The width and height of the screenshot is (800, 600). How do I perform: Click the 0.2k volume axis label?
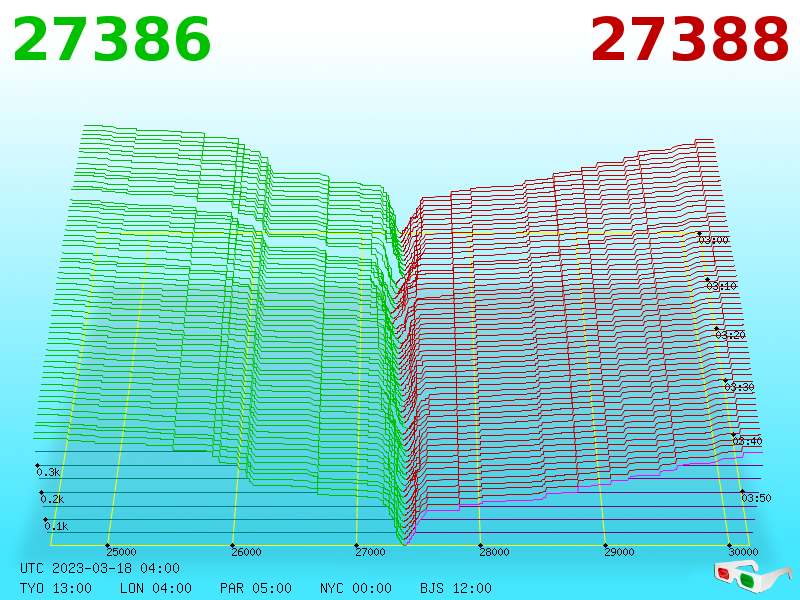(x=53, y=499)
